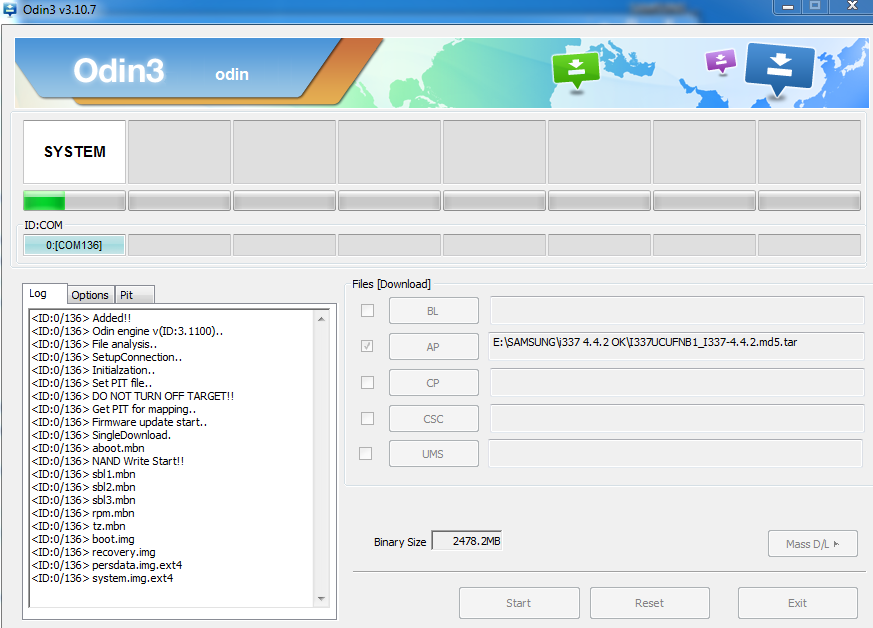Browse for a UMS file

434,454
